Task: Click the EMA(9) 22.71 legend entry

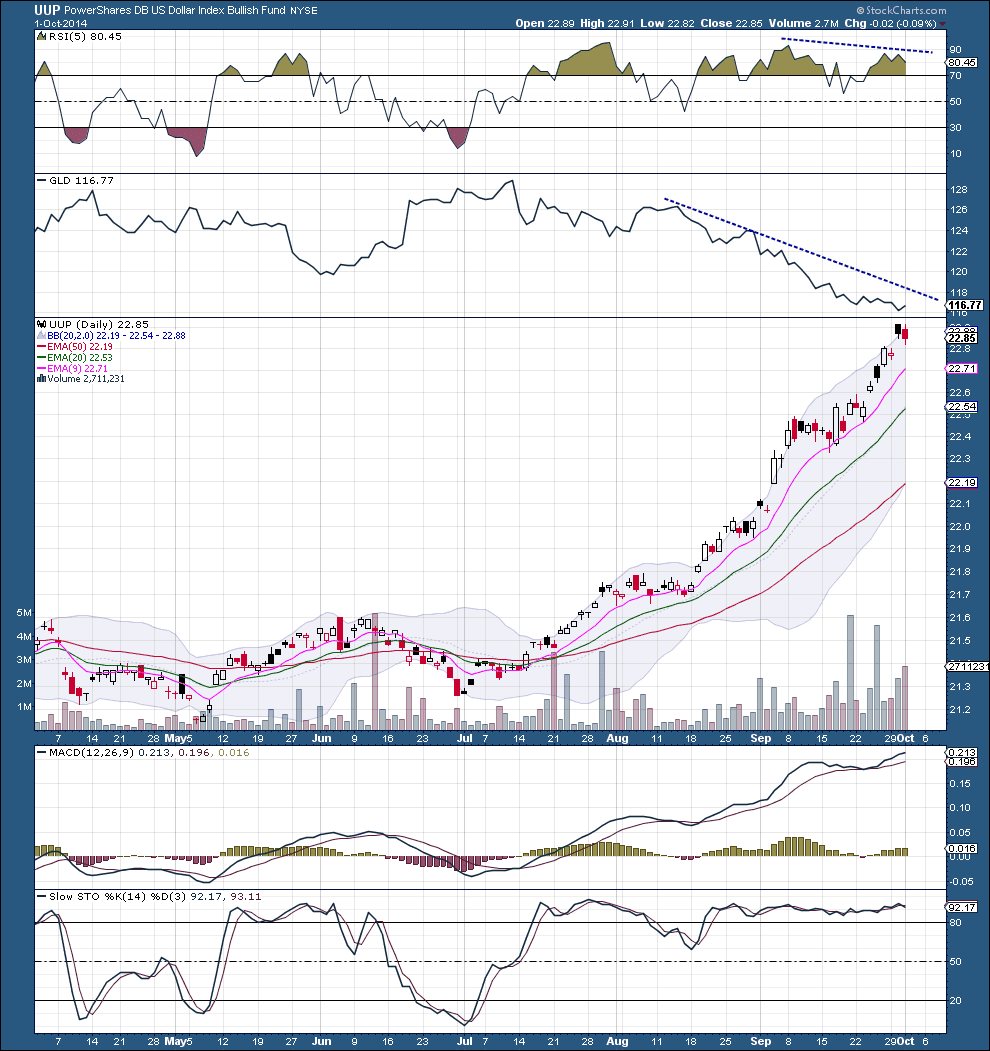Action: tap(72, 368)
